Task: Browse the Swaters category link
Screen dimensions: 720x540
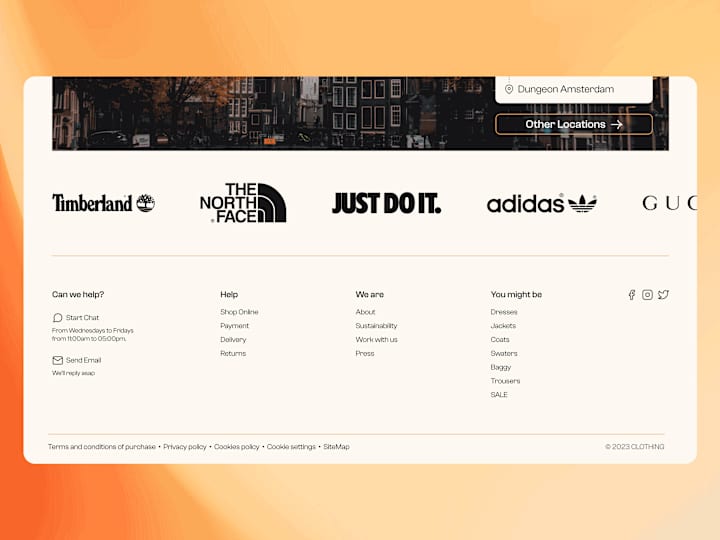Action: tap(504, 353)
